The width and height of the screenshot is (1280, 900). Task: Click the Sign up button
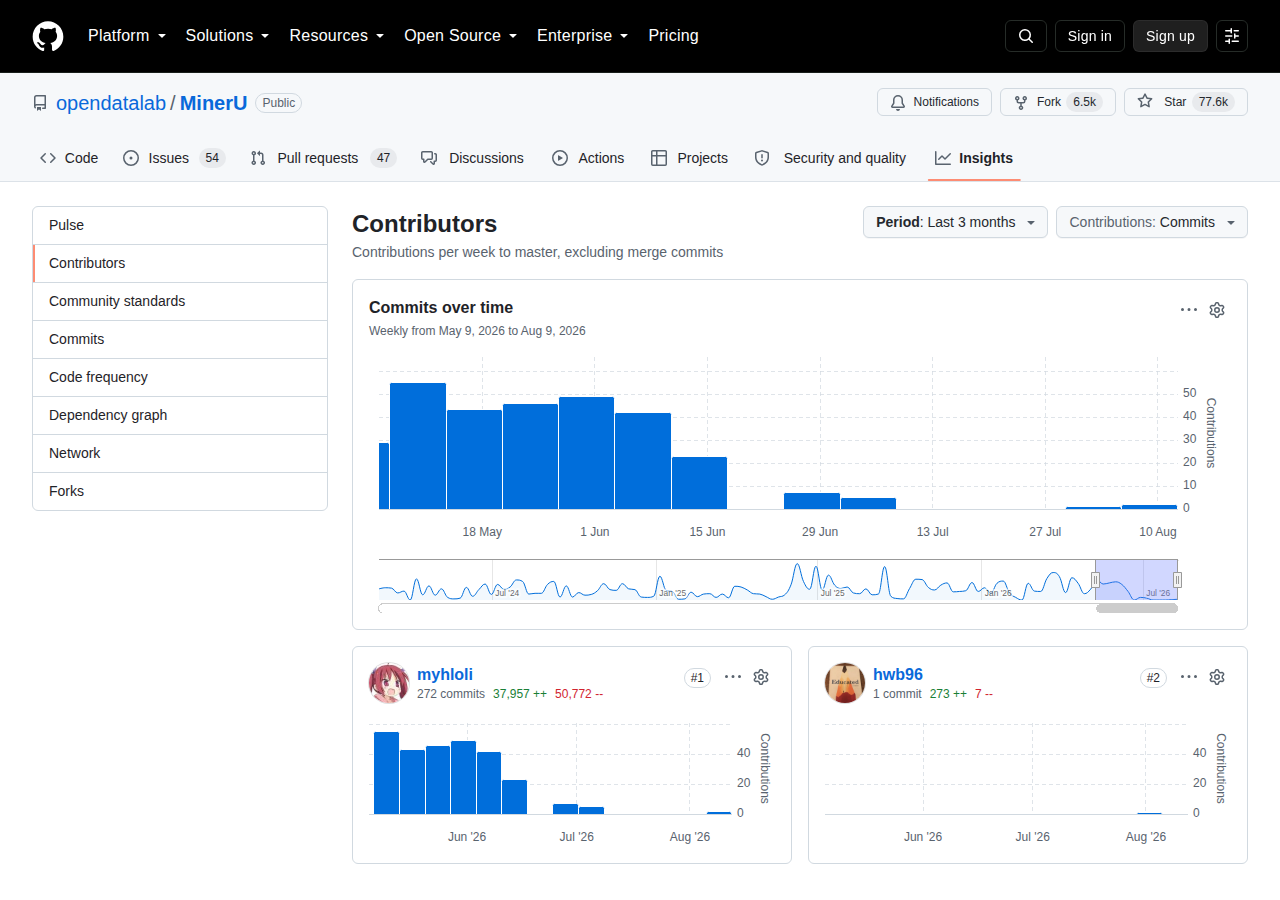(1170, 36)
